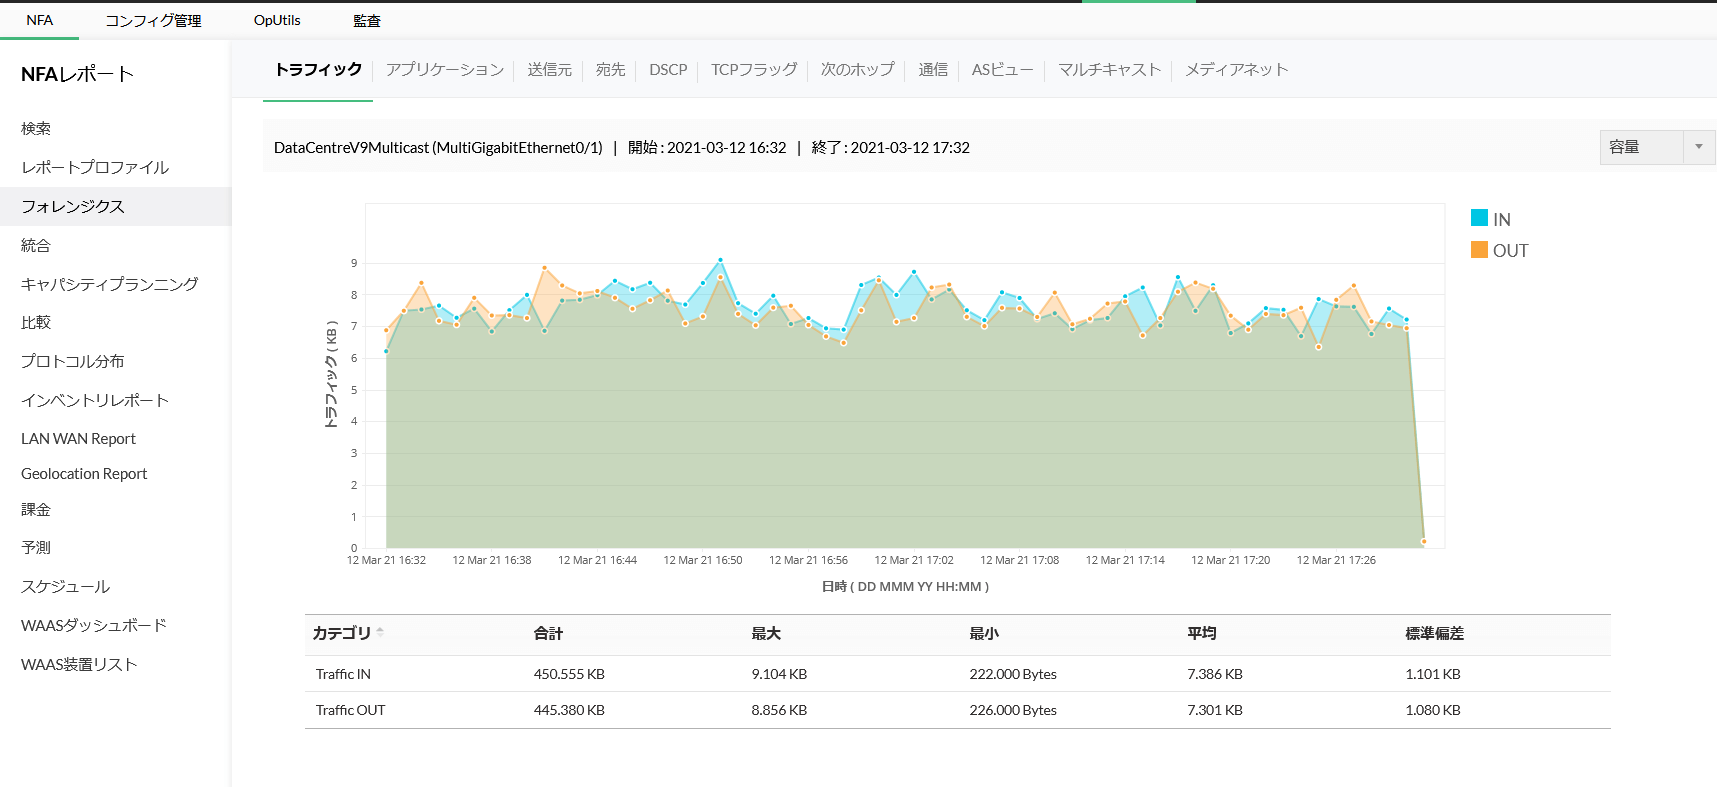The image size is (1717, 787).
Task: Click the OUT orange color swatch
Action: (1479, 250)
